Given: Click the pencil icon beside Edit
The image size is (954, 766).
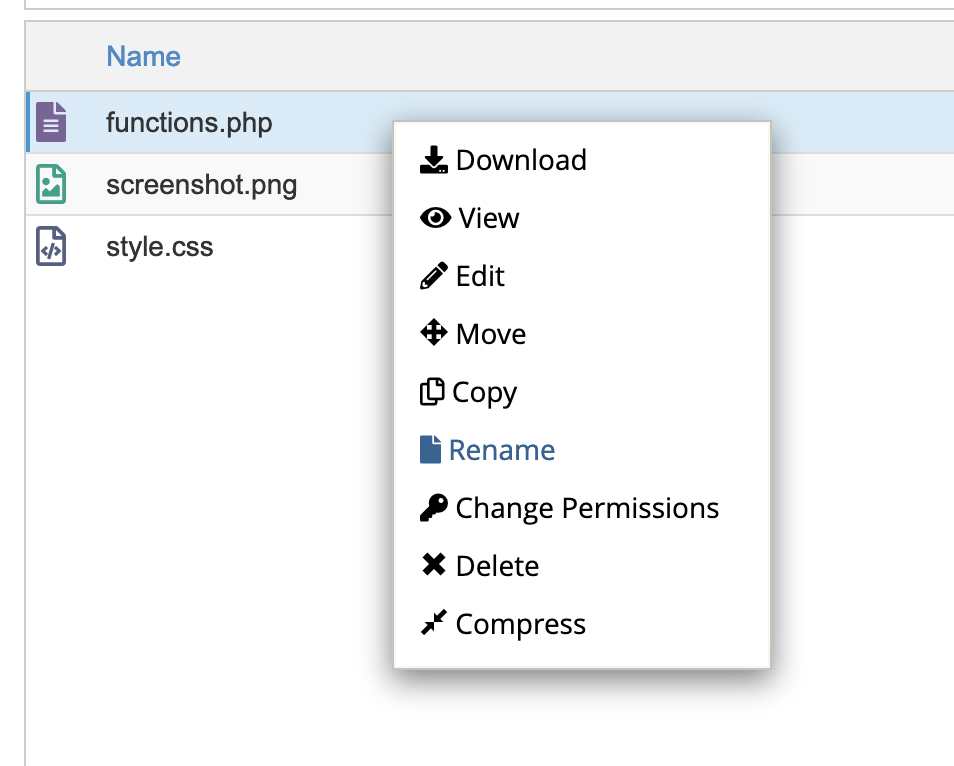Looking at the screenshot, I should tap(434, 276).
